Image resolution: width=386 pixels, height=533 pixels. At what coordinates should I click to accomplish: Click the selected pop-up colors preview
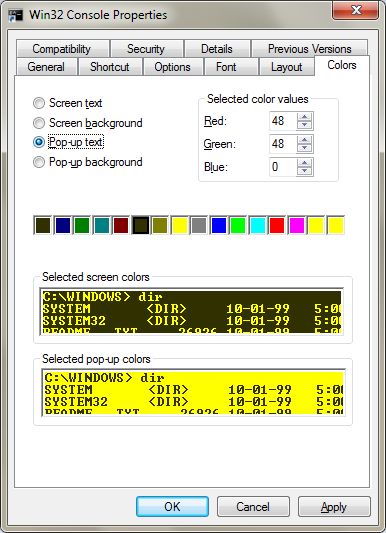tap(193, 392)
